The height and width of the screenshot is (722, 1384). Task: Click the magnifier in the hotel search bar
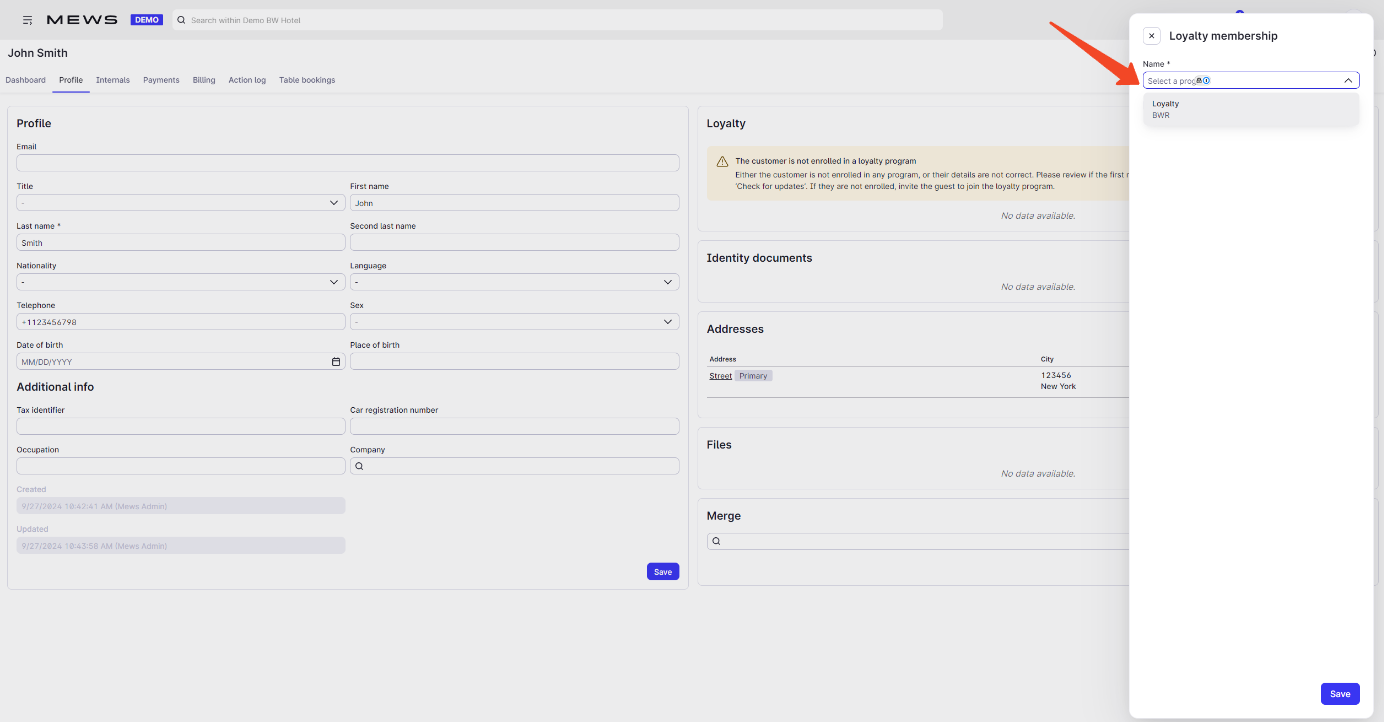coord(181,19)
